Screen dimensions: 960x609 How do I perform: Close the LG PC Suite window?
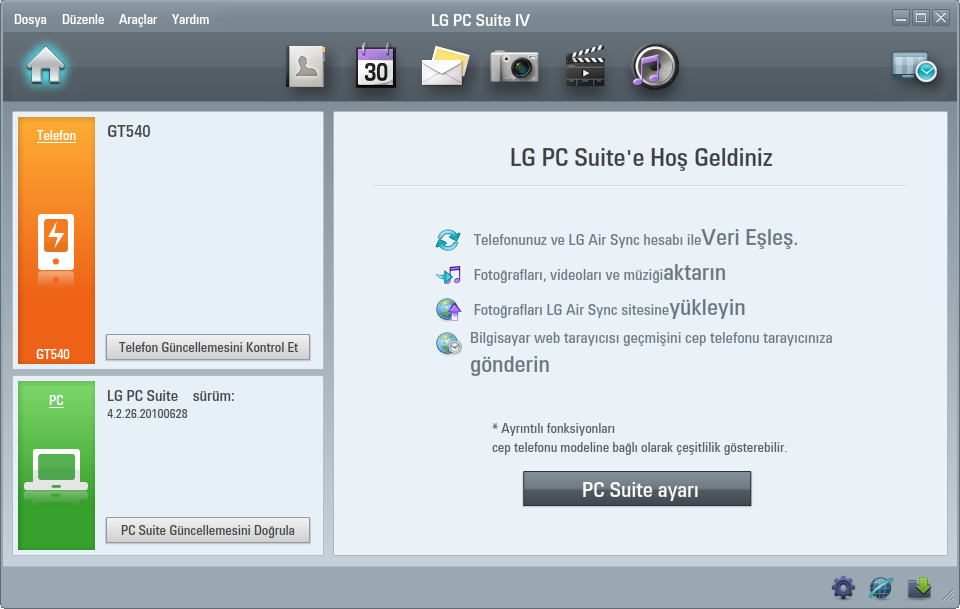[941, 18]
